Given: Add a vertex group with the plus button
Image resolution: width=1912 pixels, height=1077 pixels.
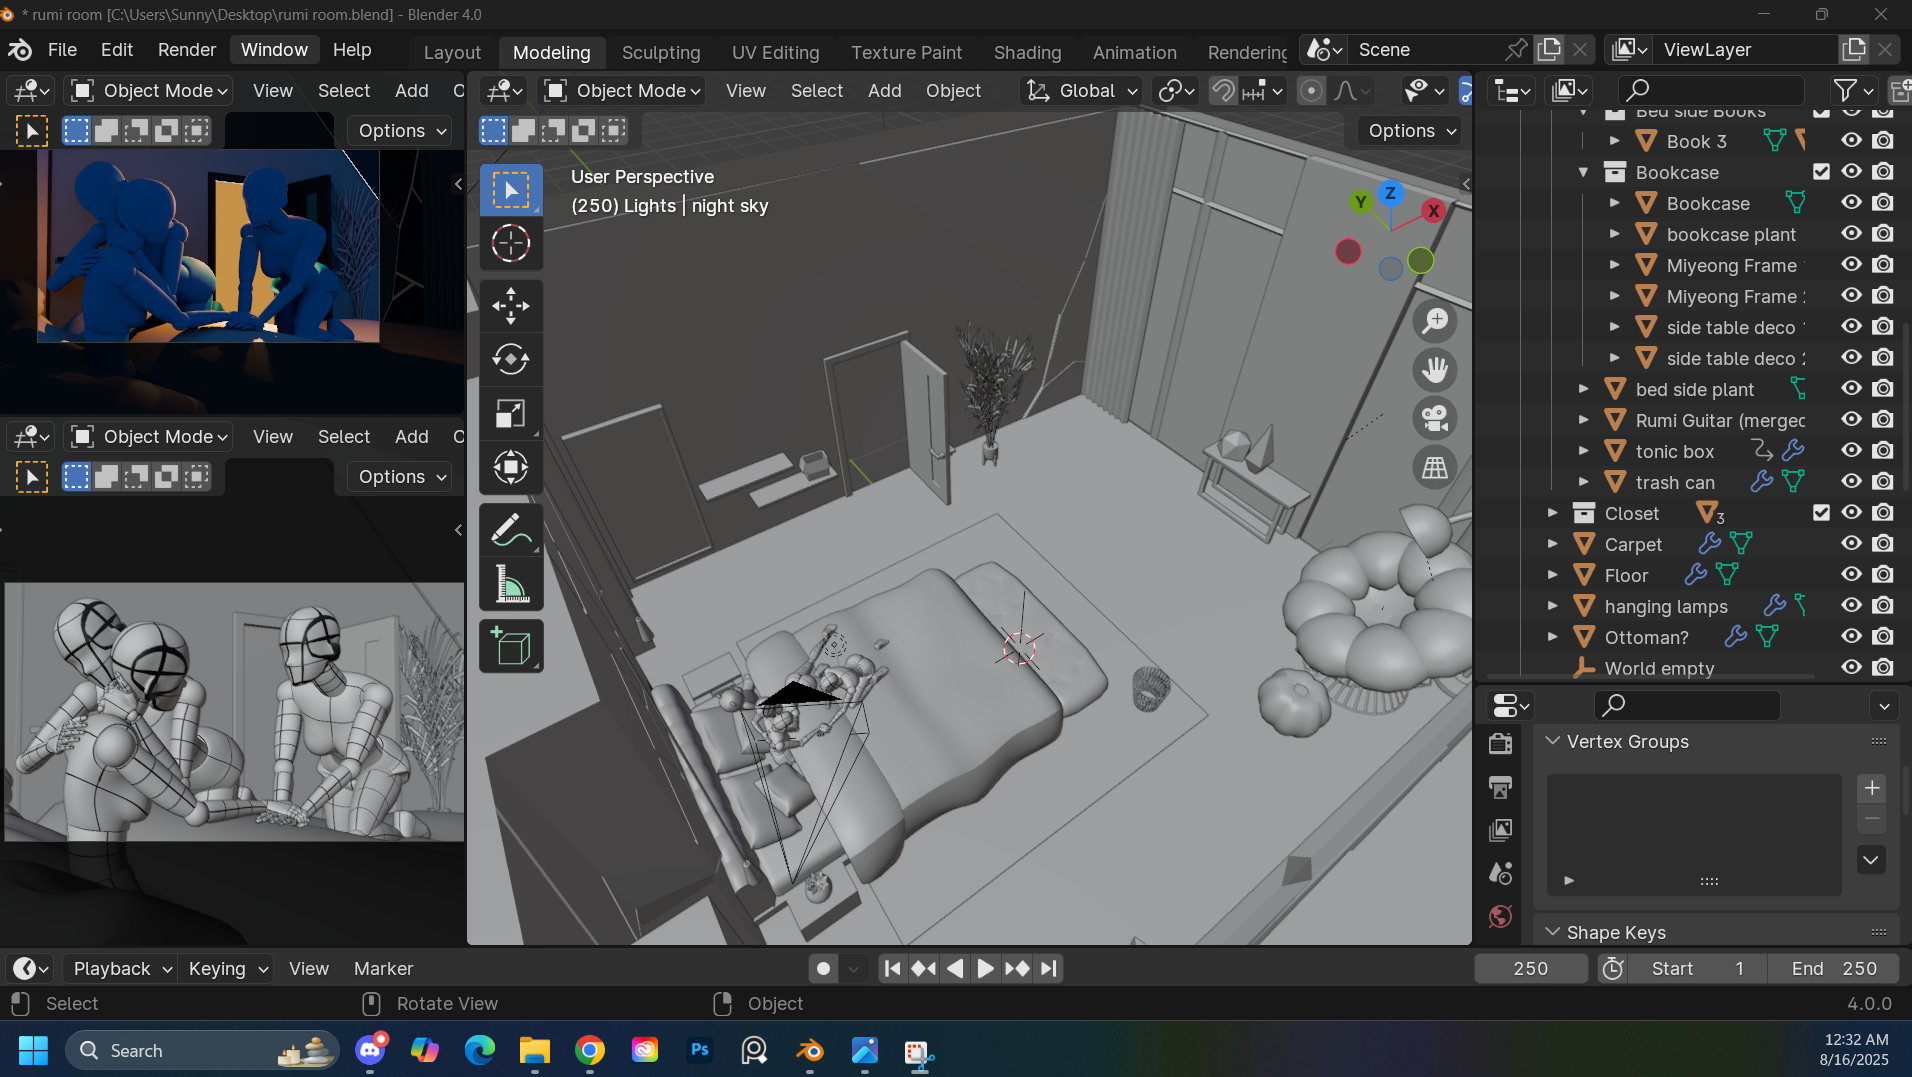Looking at the screenshot, I should click(x=1872, y=788).
